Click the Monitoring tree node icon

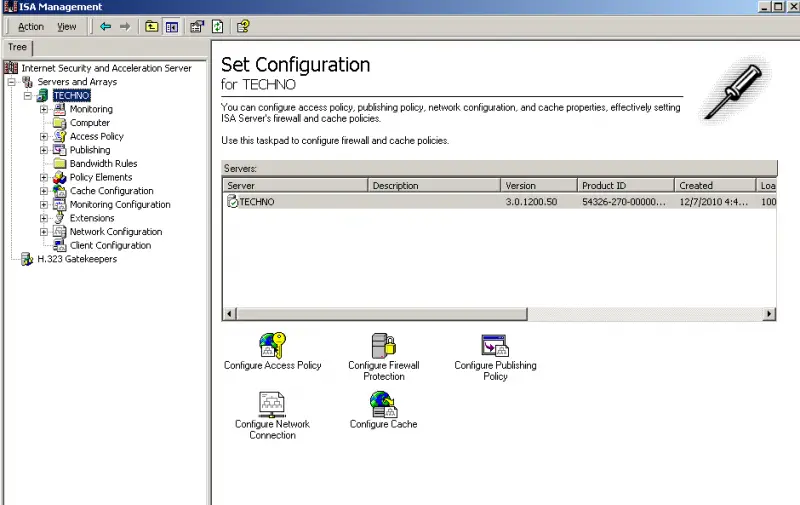(x=60, y=109)
